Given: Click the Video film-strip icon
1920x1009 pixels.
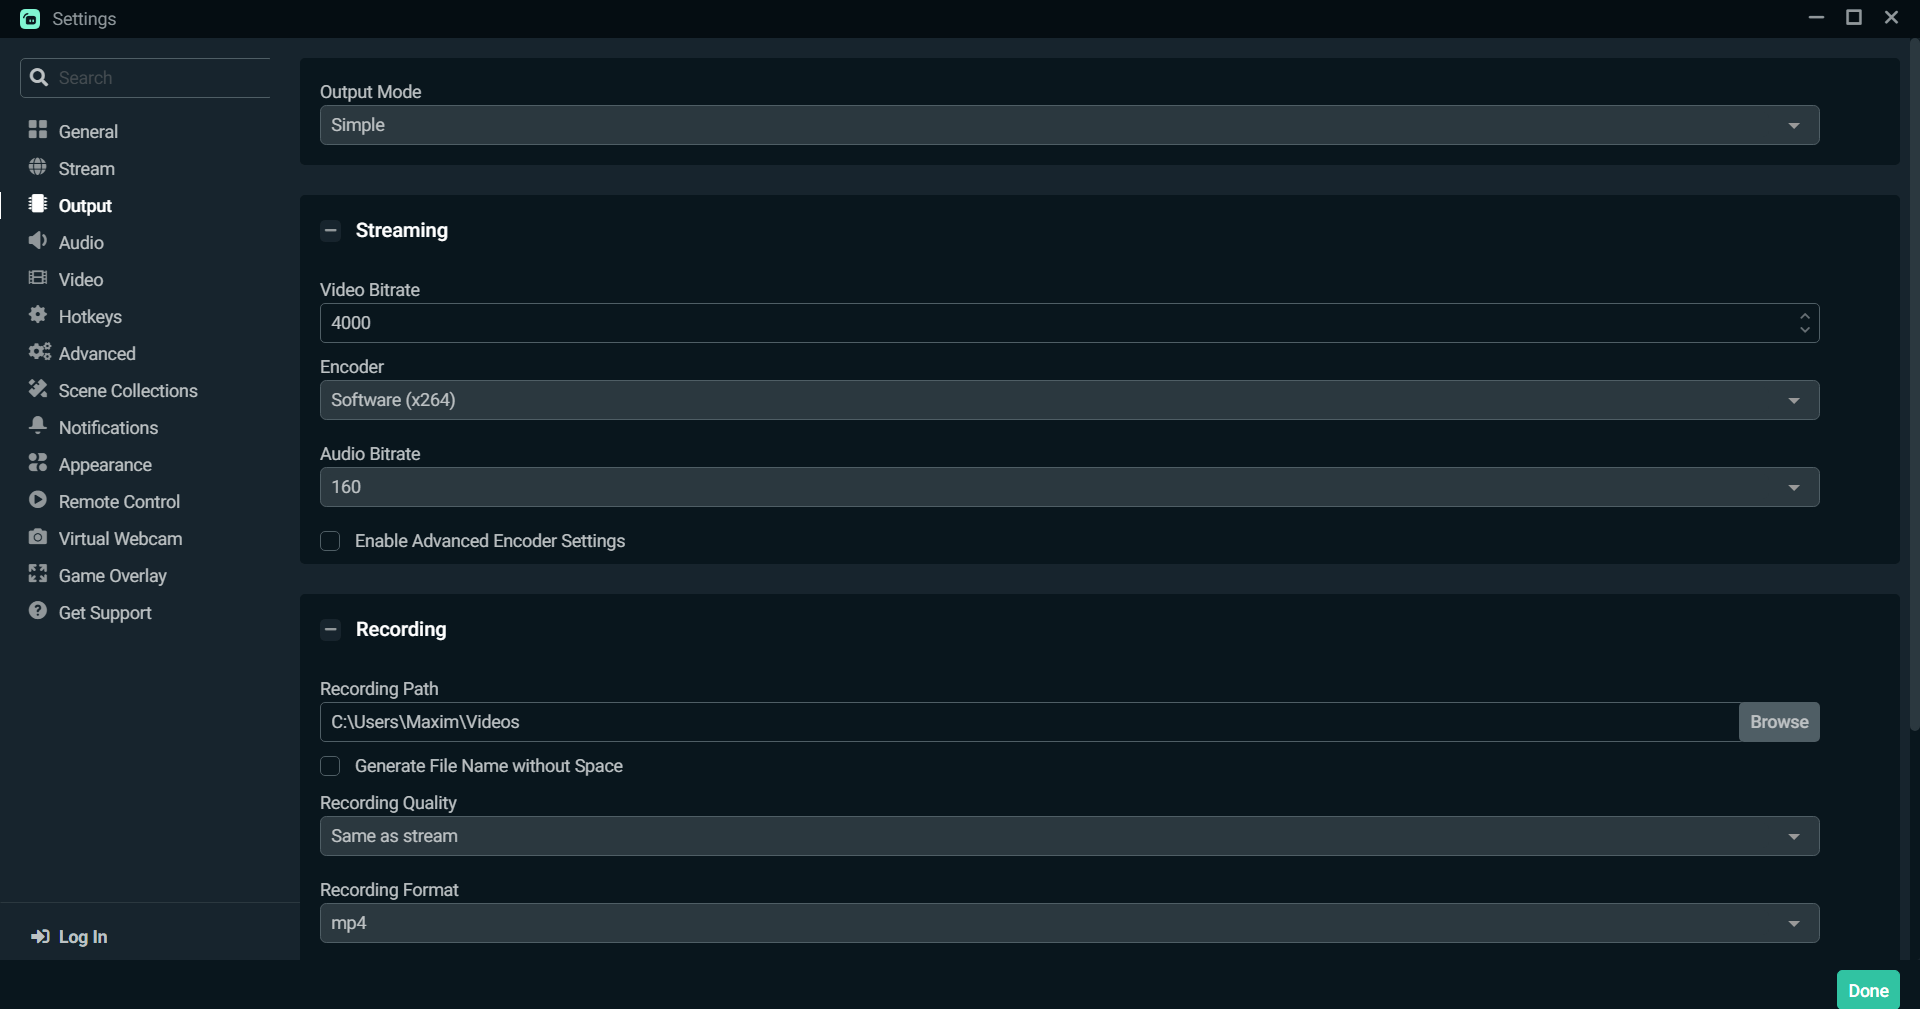Looking at the screenshot, I should (38, 278).
